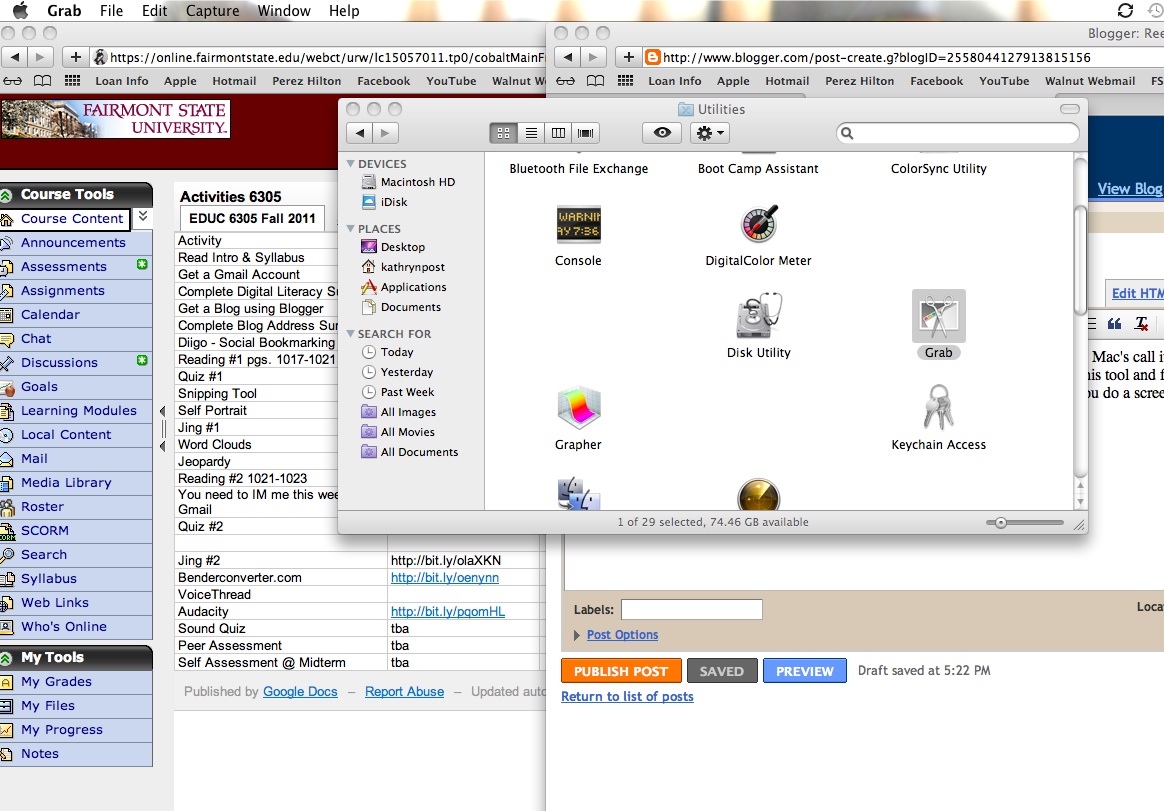Click the Finder window vertical scrollbar
The width and height of the screenshot is (1164, 811).
(1080, 260)
